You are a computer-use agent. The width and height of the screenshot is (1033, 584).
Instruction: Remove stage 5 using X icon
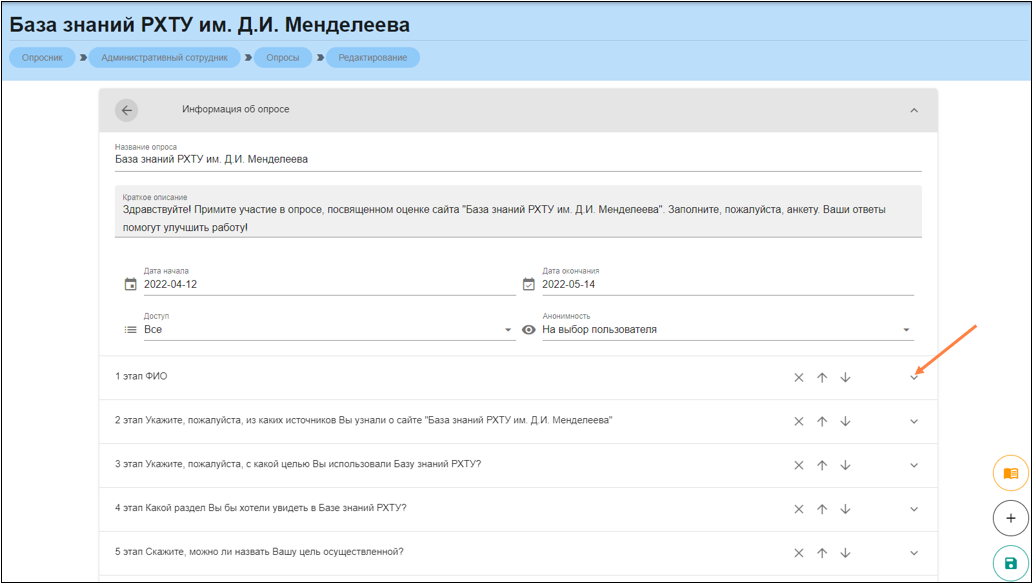click(799, 553)
